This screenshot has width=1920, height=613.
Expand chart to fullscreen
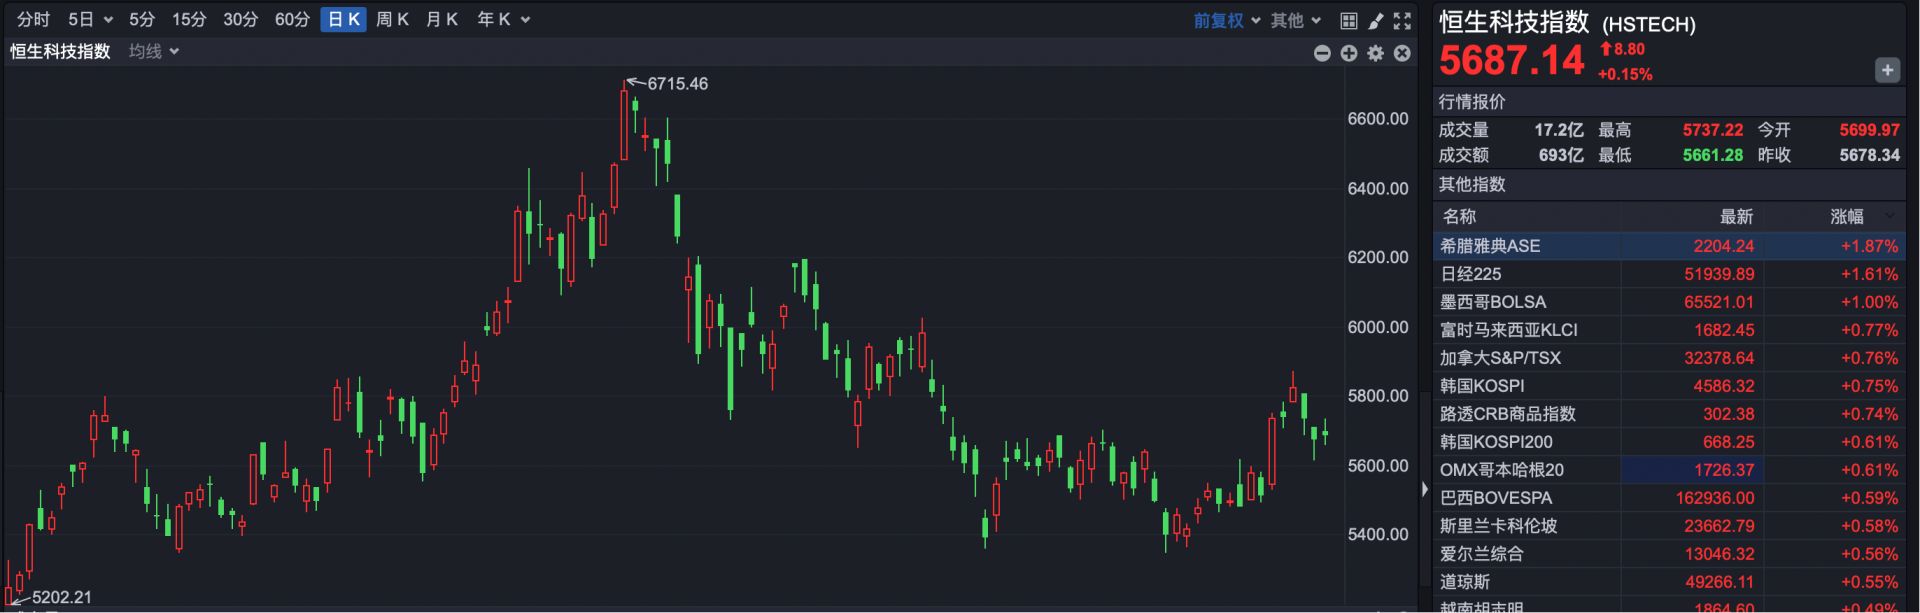click(1402, 20)
